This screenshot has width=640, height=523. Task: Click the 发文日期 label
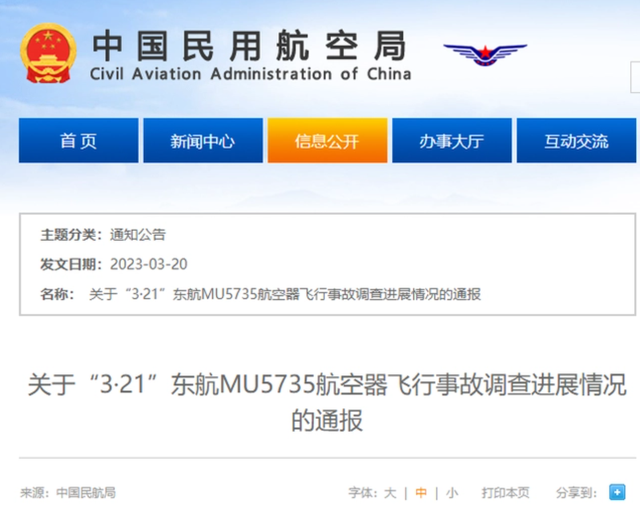click(71, 264)
